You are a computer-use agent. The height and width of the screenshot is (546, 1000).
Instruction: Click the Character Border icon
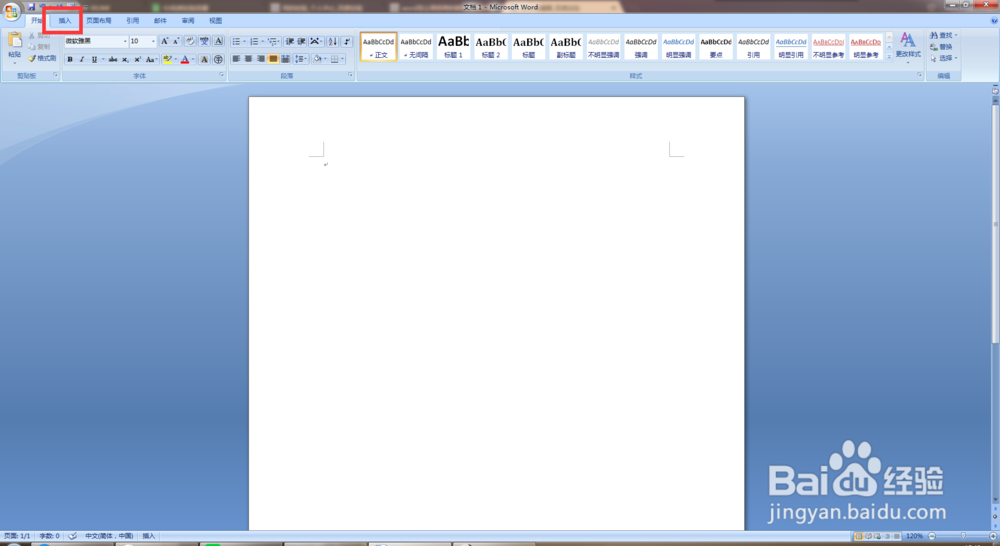point(218,41)
